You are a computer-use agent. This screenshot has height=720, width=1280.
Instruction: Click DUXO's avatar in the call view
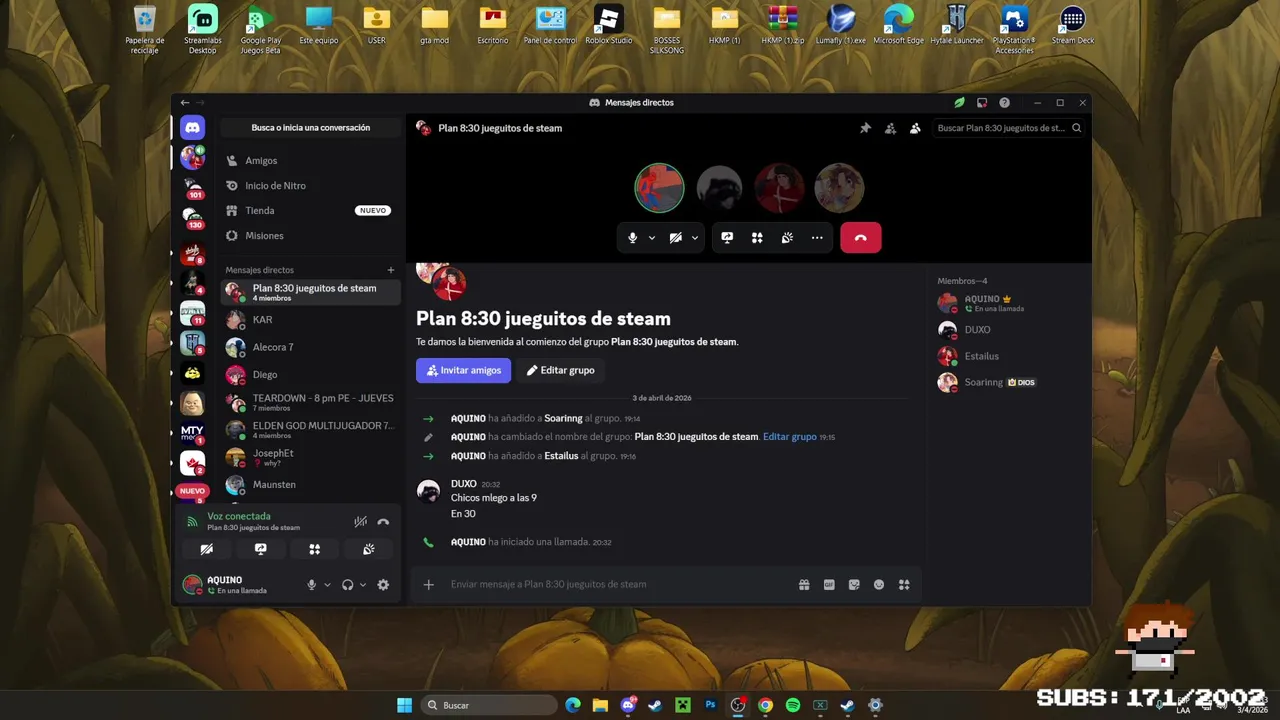(719, 187)
